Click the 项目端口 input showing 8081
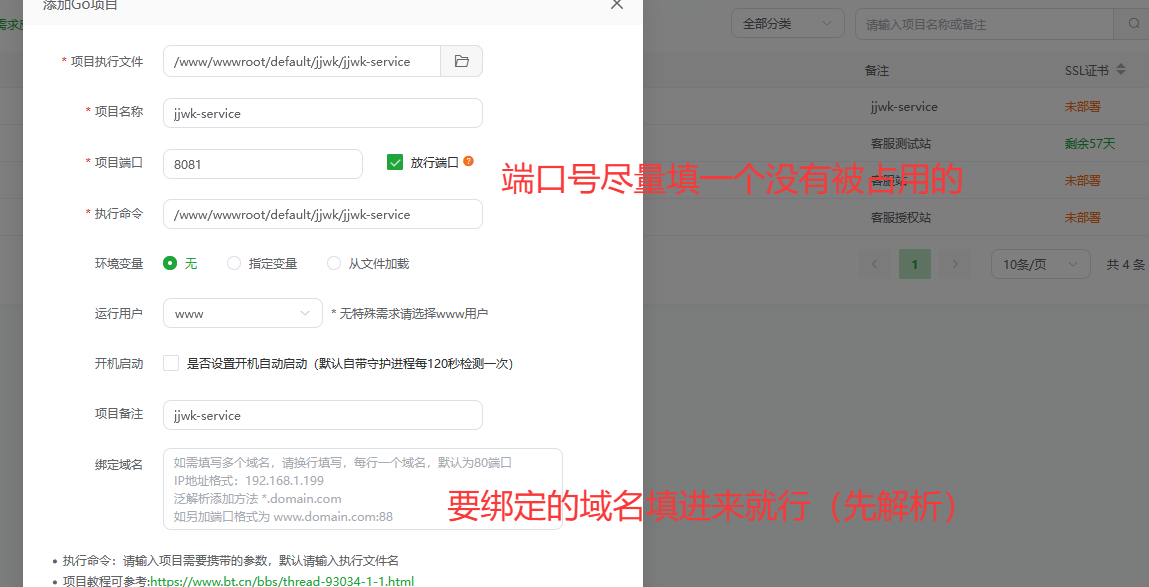The image size is (1149, 587). click(262, 162)
